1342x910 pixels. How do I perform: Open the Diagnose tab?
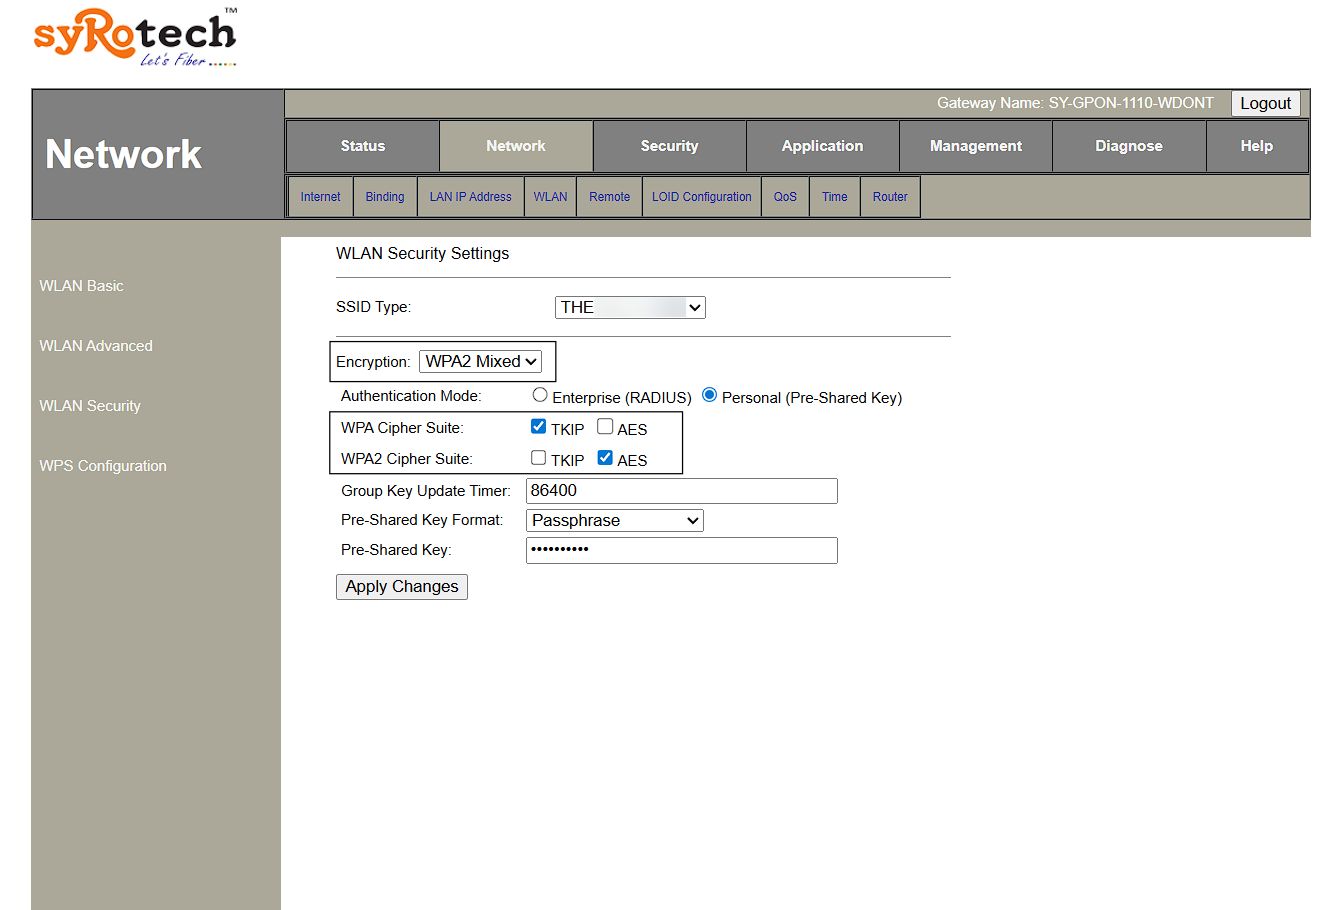pos(1128,146)
